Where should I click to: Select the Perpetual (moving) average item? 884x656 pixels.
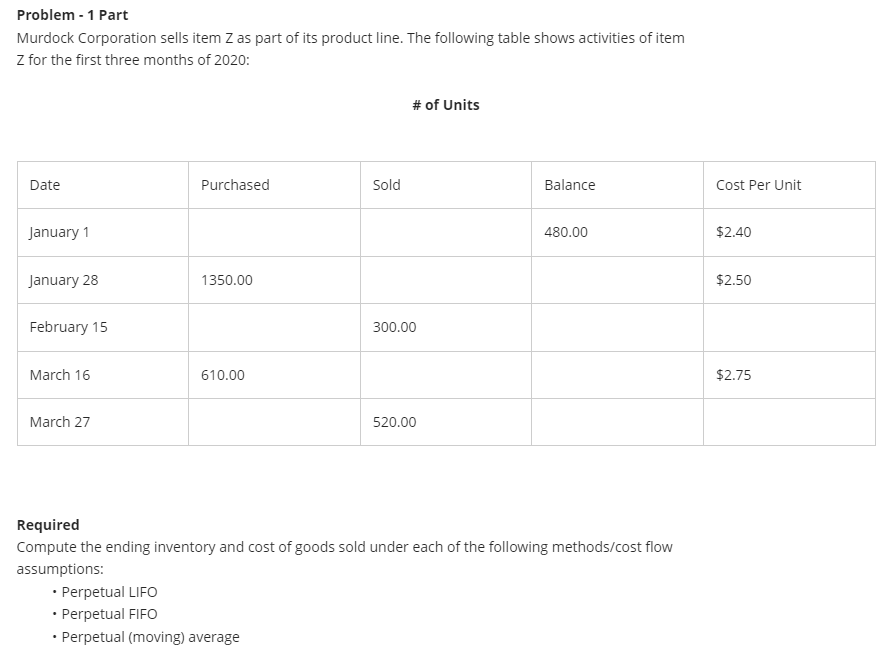tap(151, 637)
